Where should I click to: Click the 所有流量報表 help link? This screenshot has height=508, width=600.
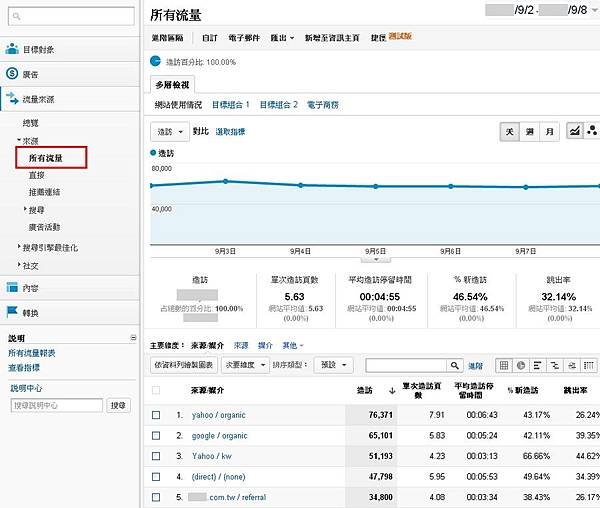pyautogui.click(x=32, y=353)
